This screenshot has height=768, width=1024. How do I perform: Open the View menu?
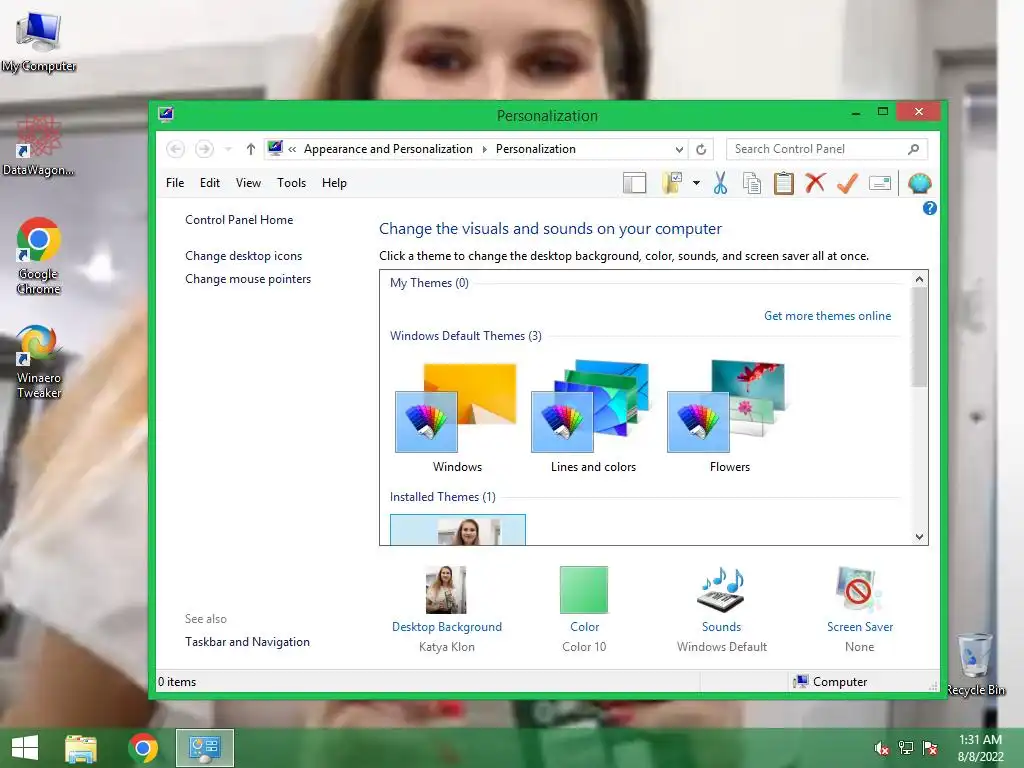coord(248,183)
